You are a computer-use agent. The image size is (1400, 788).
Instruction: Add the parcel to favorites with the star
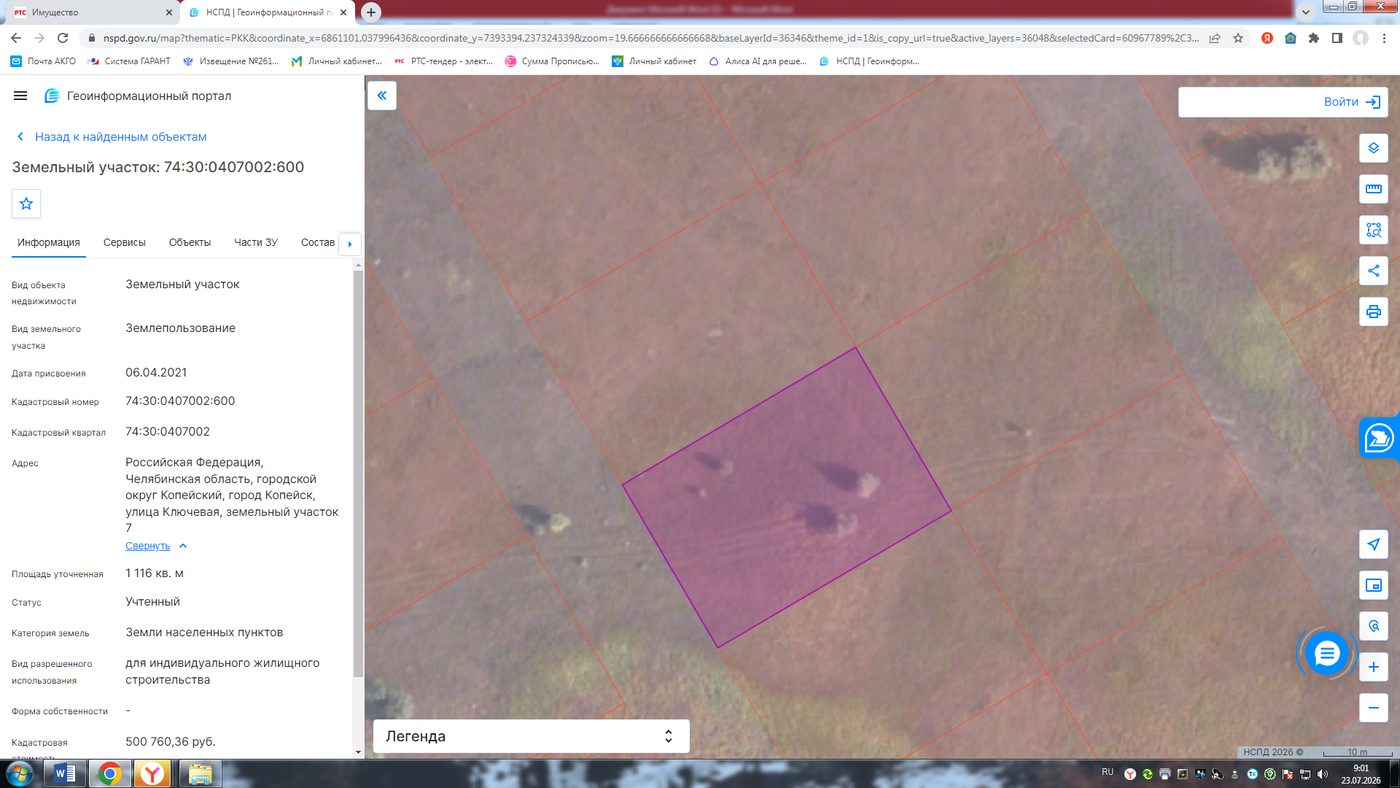click(26, 203)
